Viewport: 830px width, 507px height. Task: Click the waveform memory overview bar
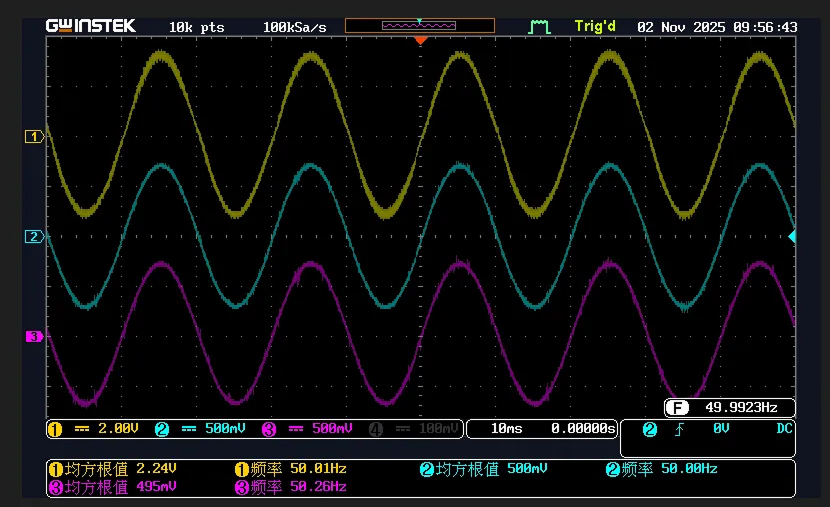[420, 25]
